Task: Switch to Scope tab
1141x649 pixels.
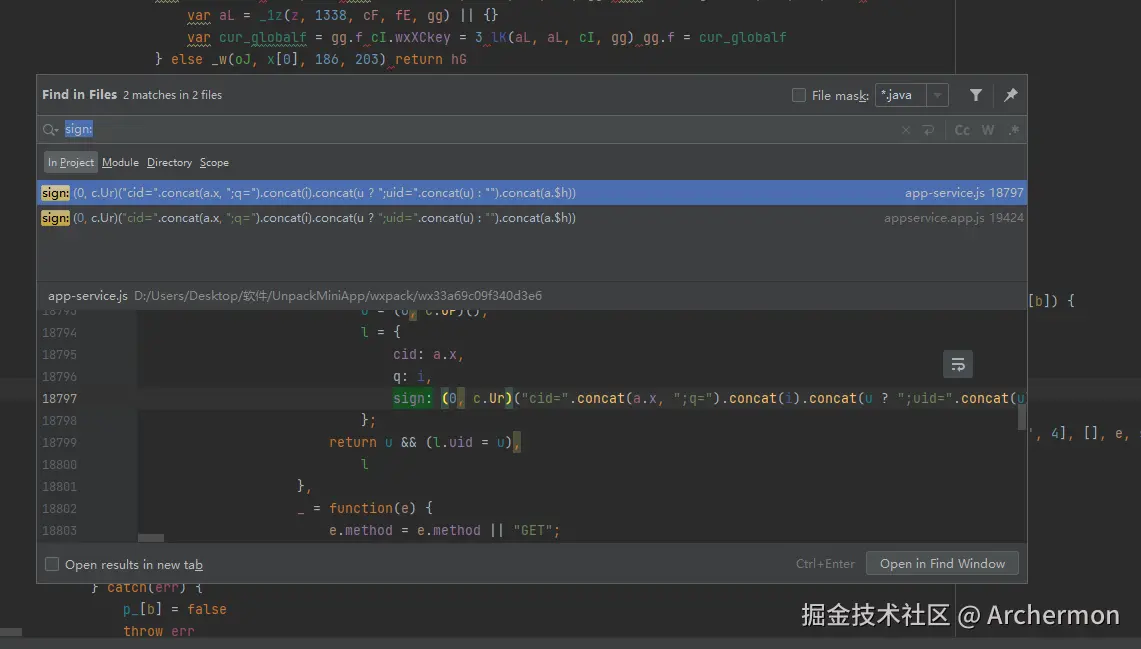Action: 214,162
